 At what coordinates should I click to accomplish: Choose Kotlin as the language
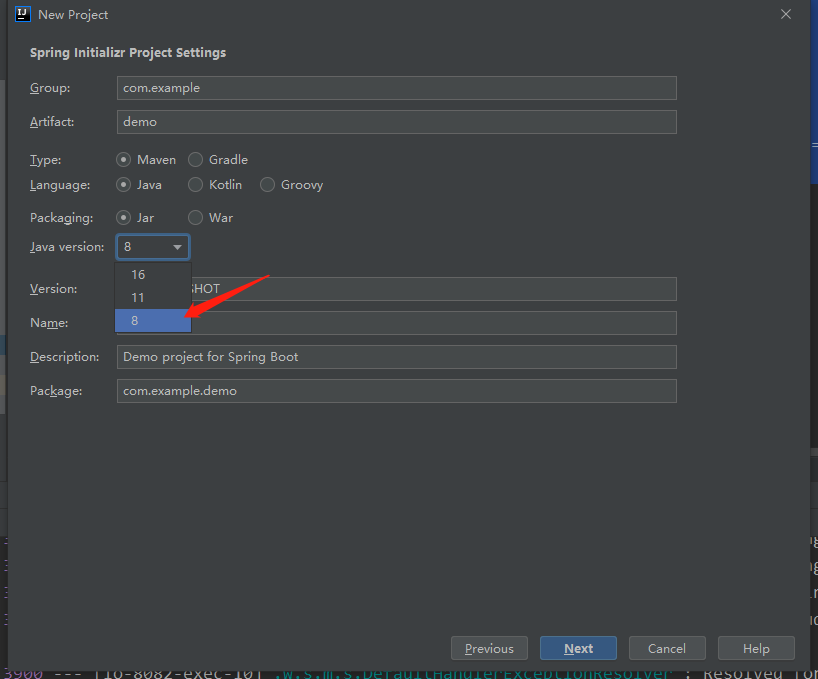(x=195, y=185)
